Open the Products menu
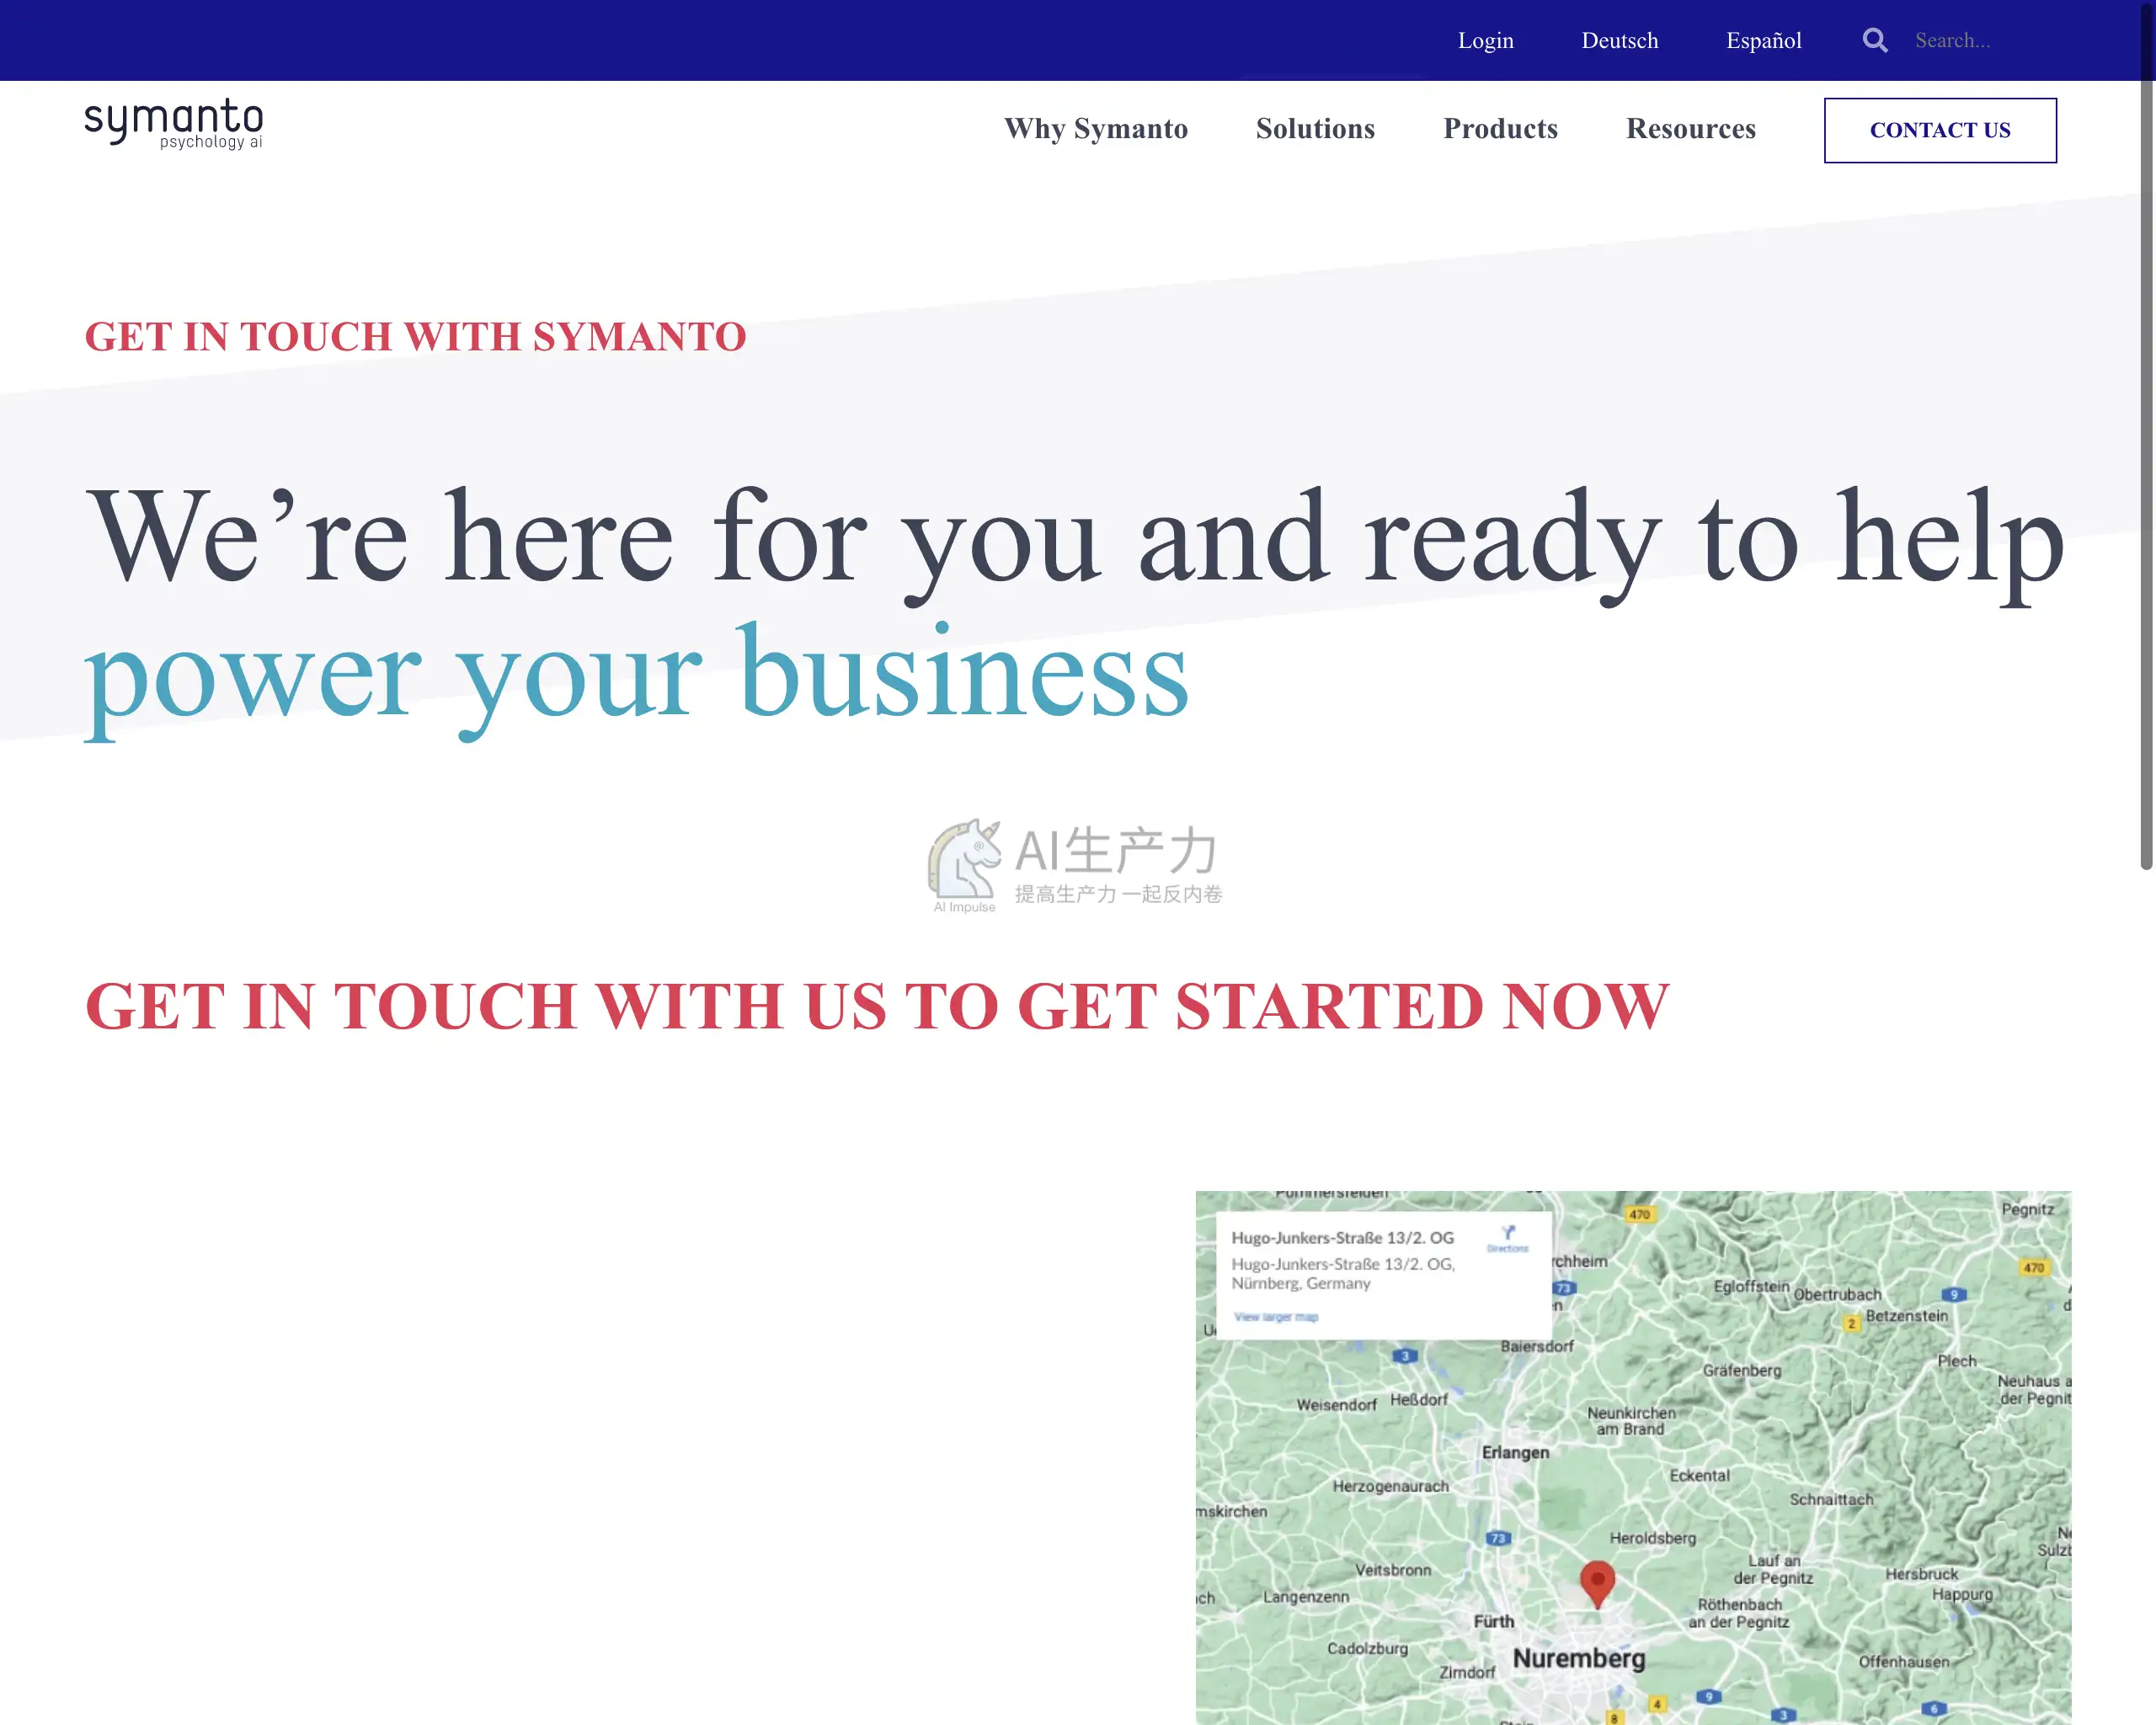Image resolution: width=2156 pixels, height=1725 pixels. click(1500, 129)
